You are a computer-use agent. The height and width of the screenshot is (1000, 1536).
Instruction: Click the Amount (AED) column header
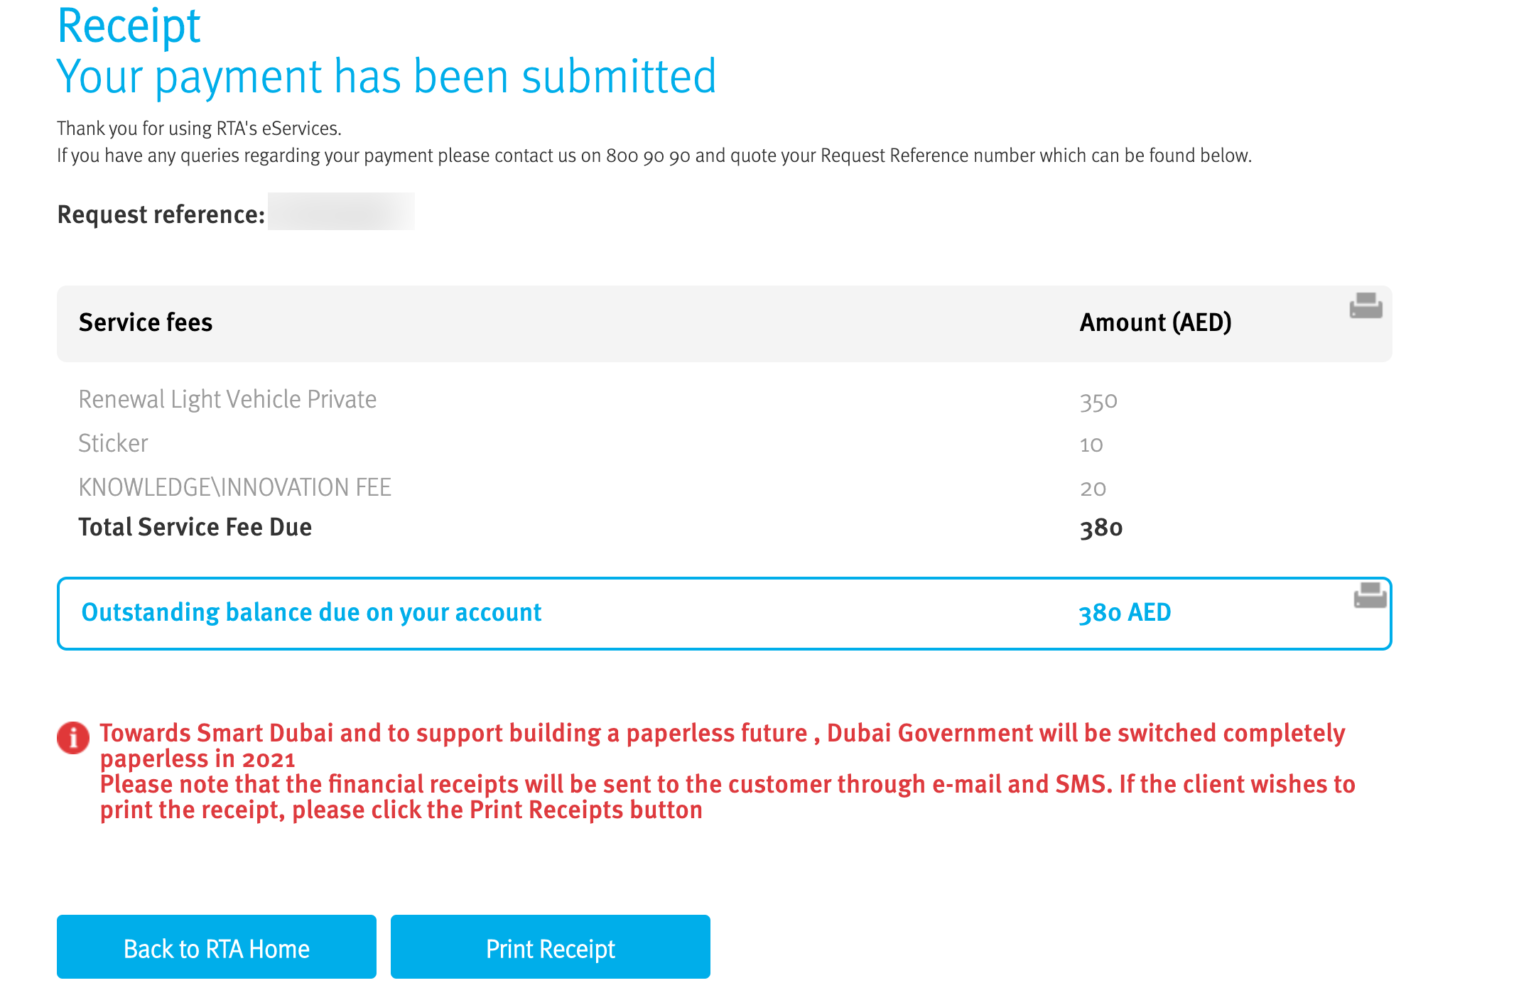point(1156,322)
